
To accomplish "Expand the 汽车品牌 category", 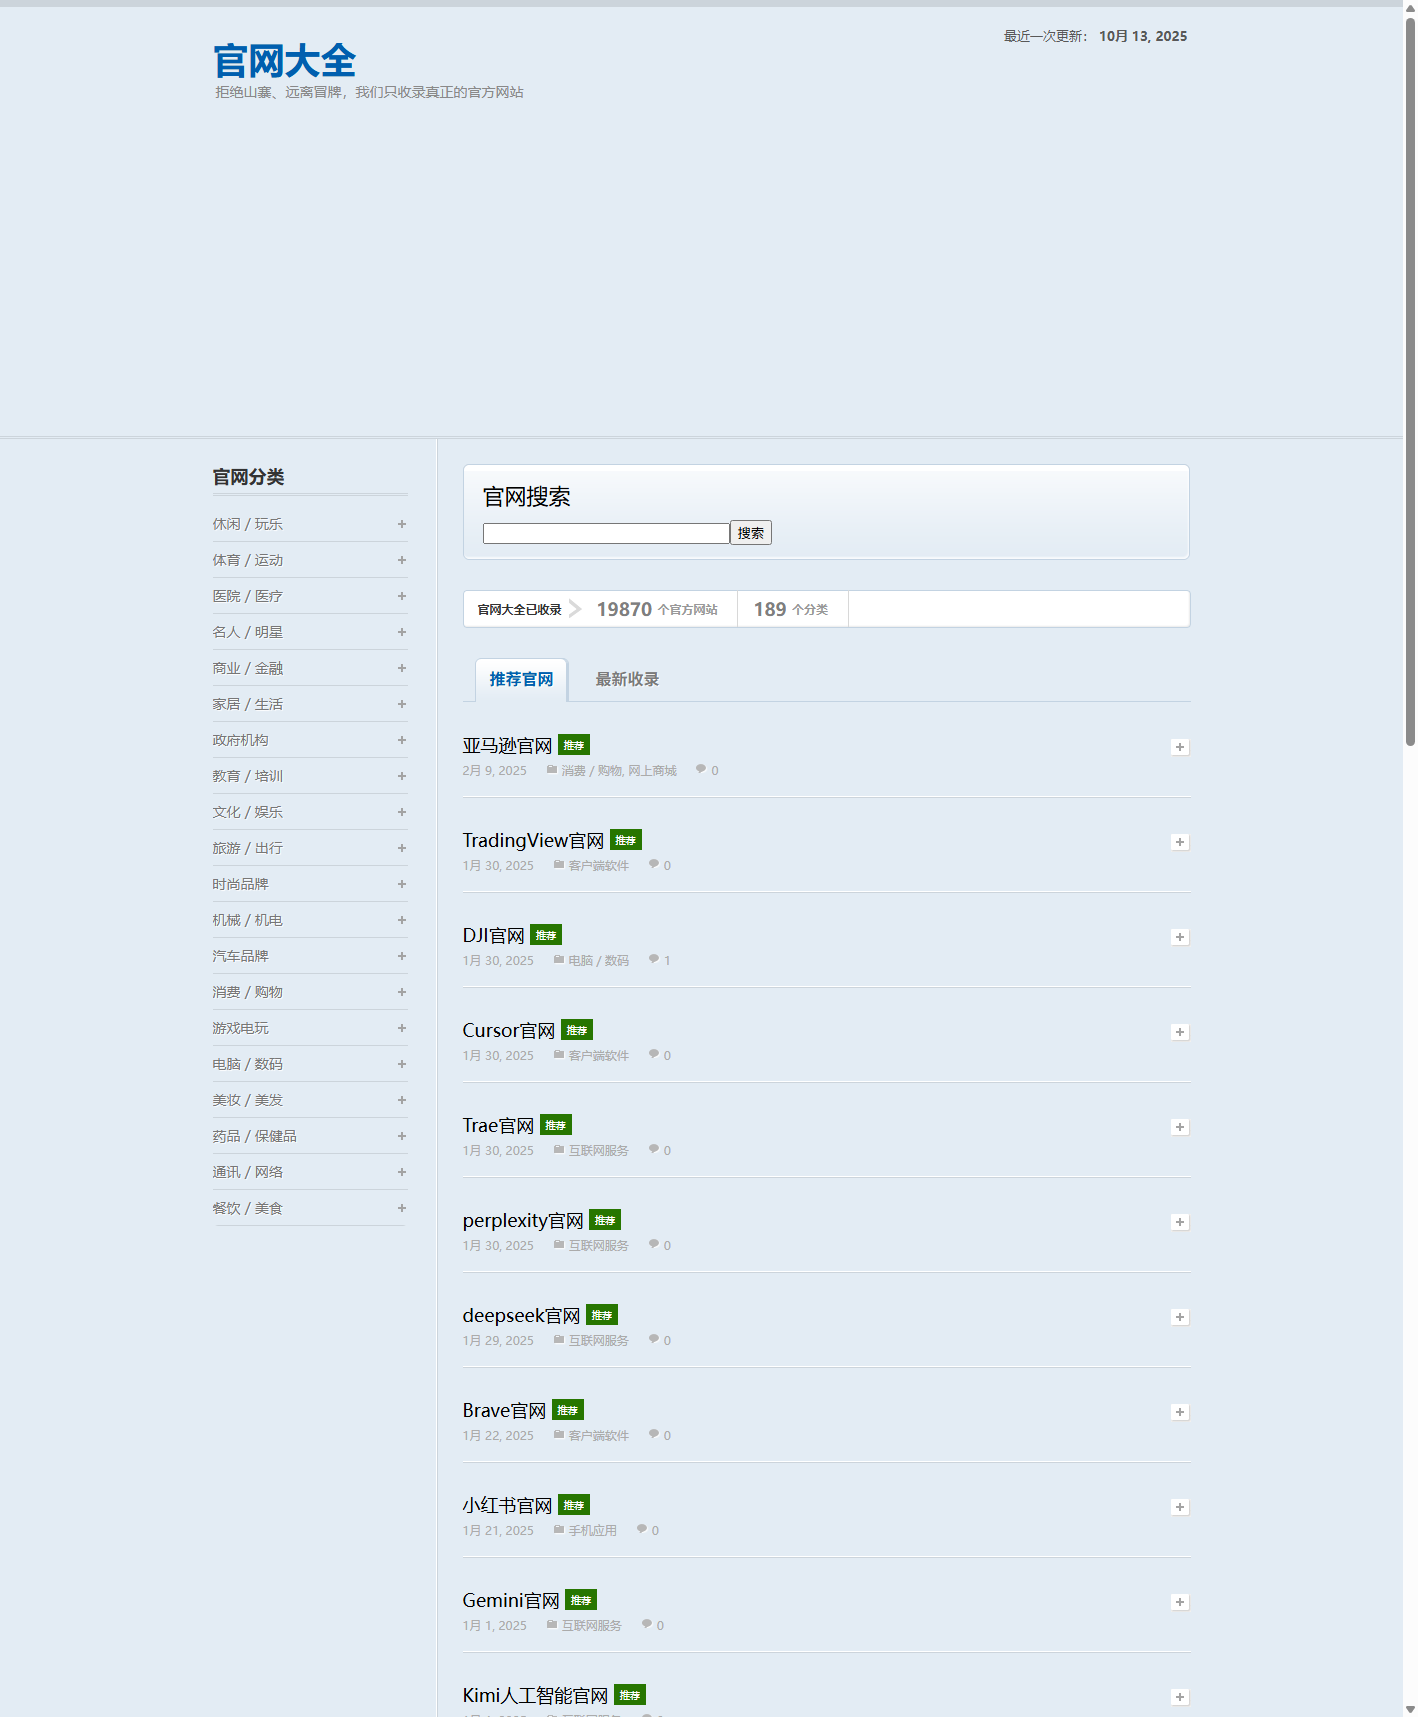I will (x=402, y=956).
